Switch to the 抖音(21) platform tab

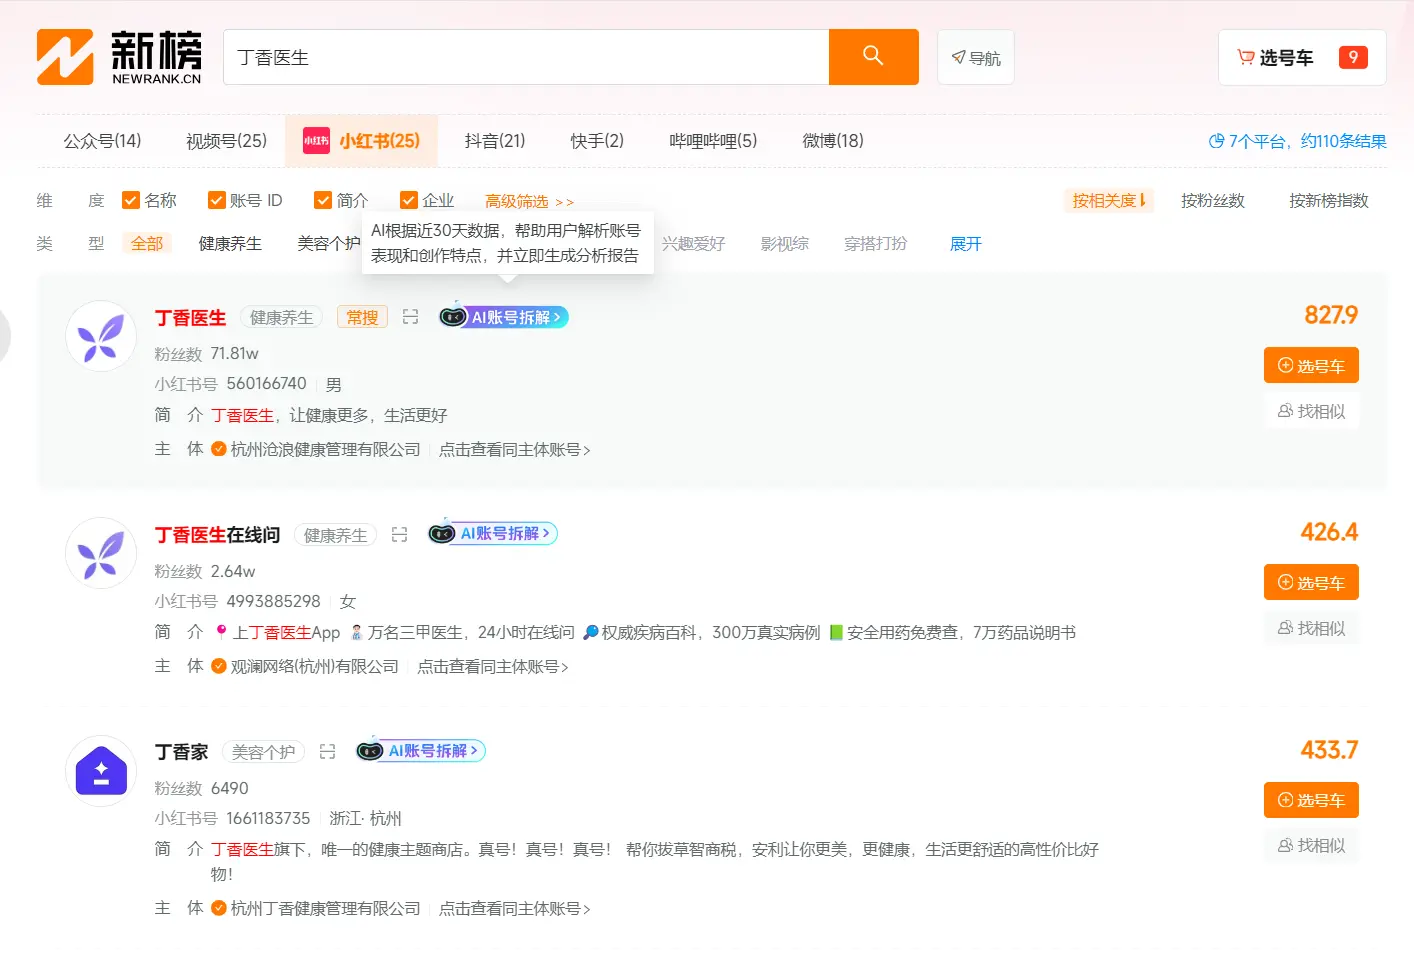click(494, 141)
